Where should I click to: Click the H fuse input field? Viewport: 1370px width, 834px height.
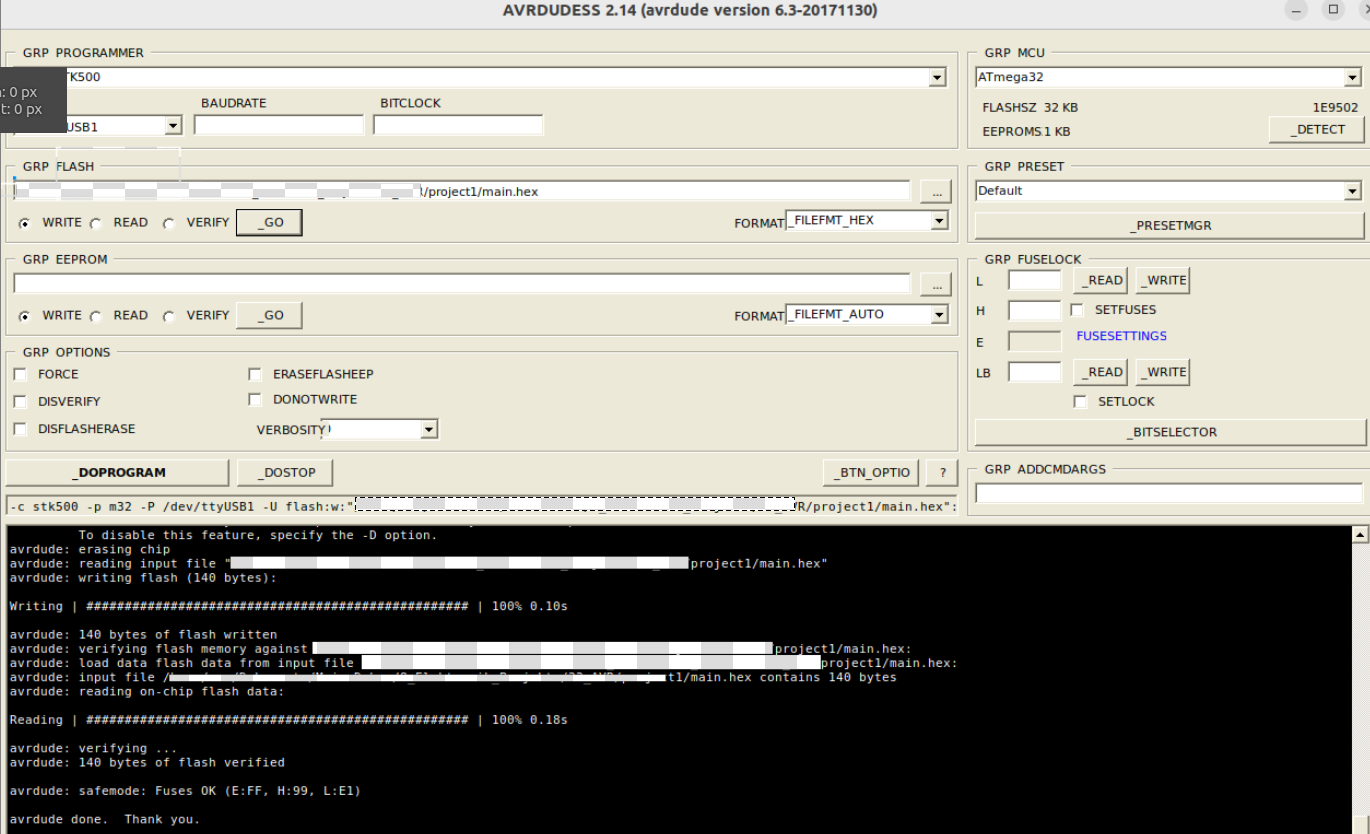(1034, 310)
